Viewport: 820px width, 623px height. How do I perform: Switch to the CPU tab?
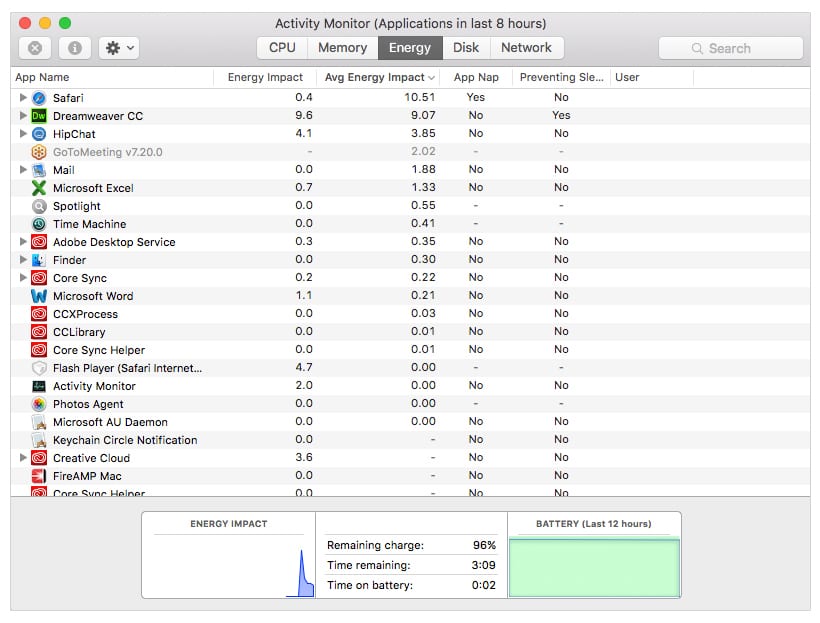282,48
